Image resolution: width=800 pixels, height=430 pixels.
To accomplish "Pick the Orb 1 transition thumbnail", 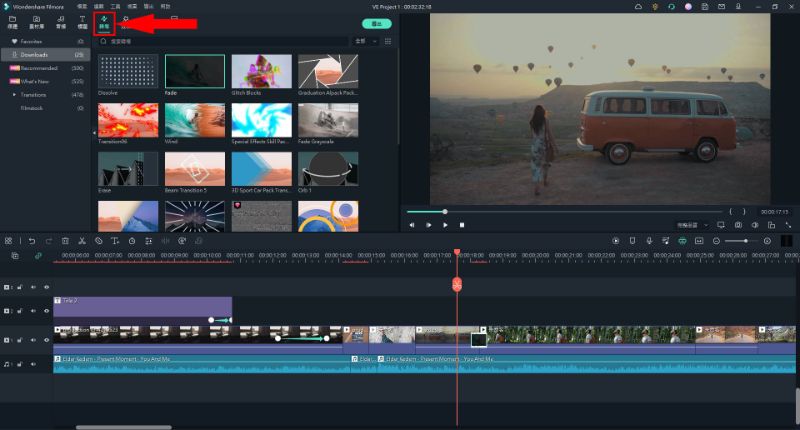I will point(328,169).
